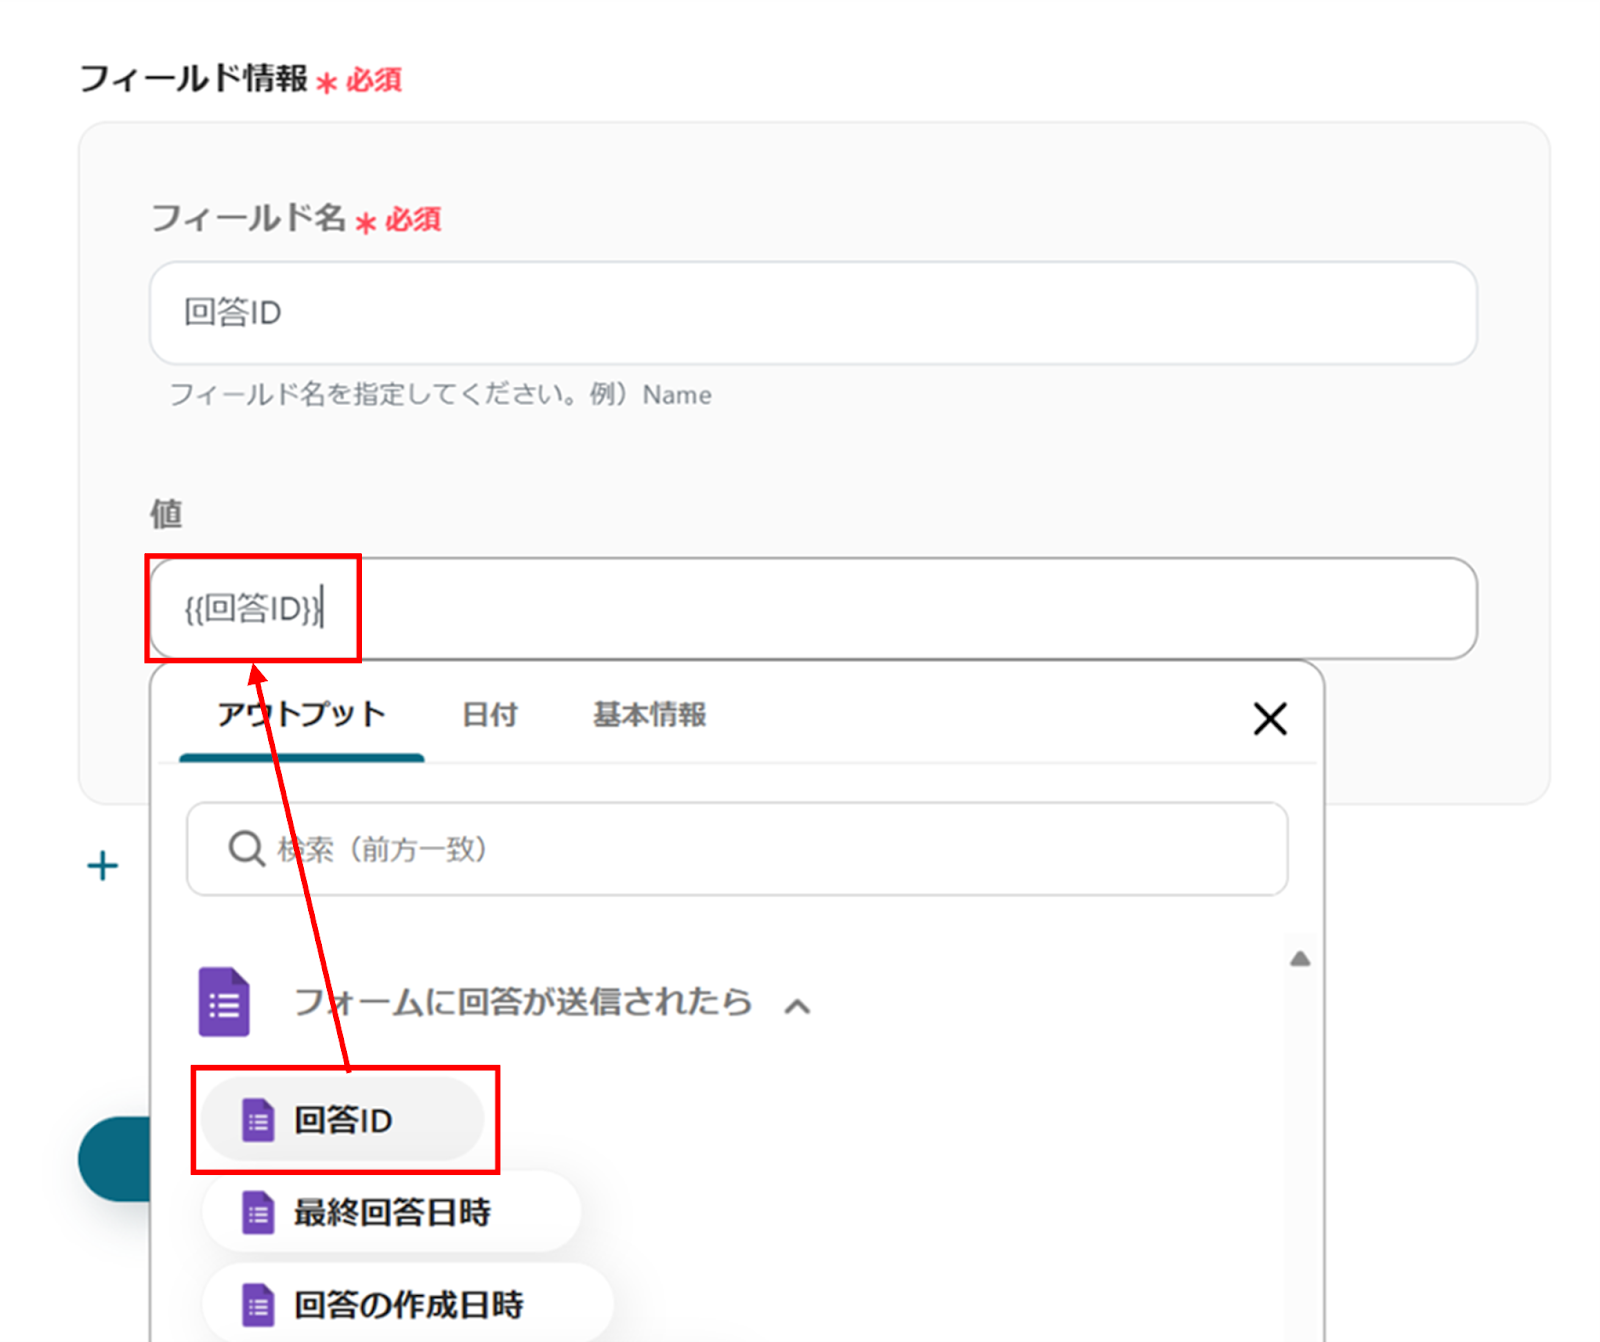1600x1342 pixels.
Task: Click the magnifier search icon
Action: pyautogui.click(x=246, y=849)
